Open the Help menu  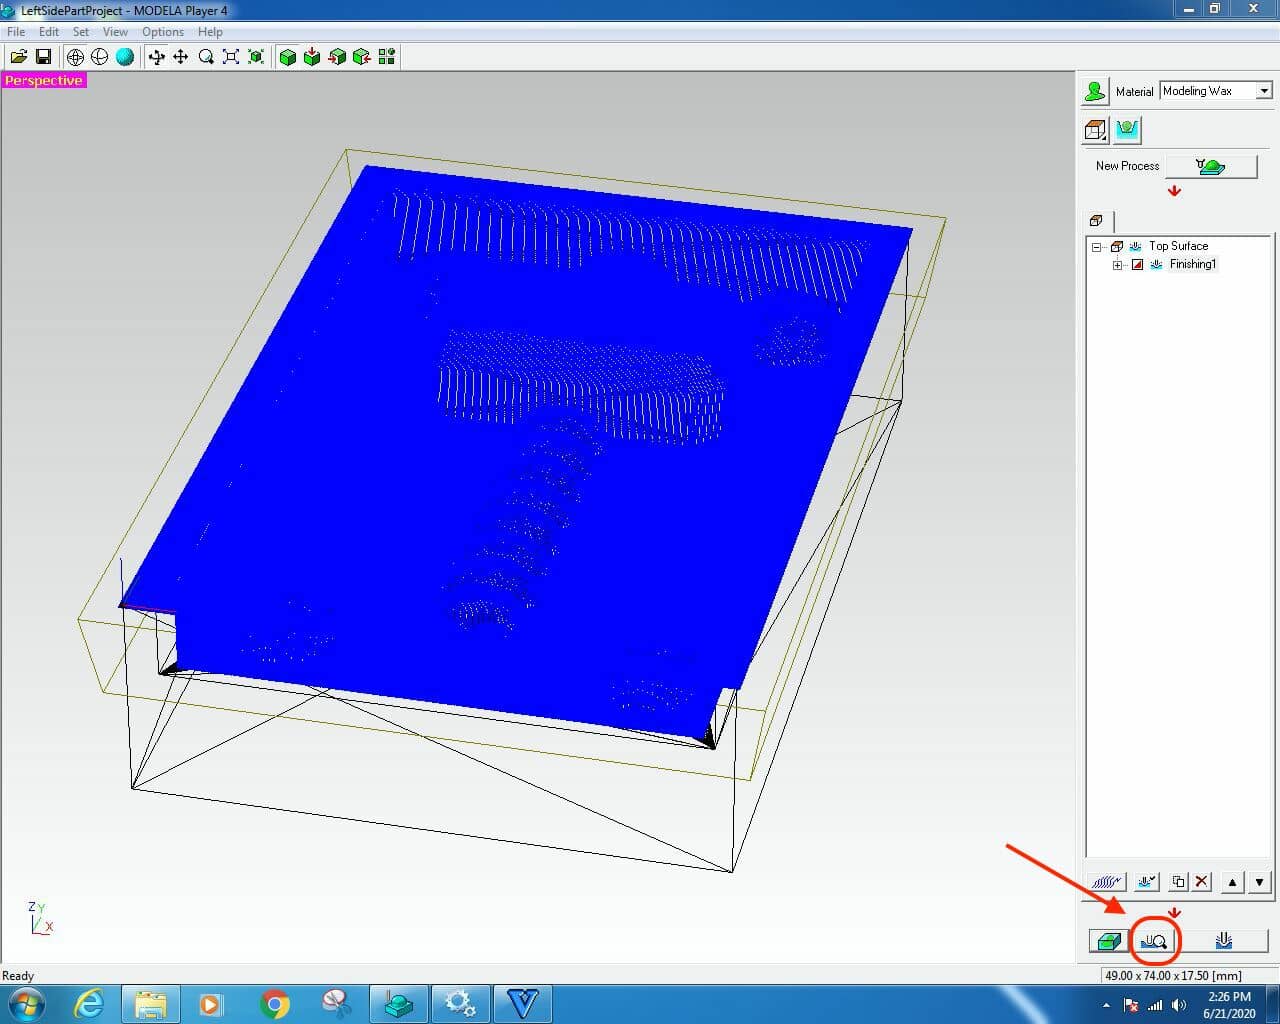point(210,32)
